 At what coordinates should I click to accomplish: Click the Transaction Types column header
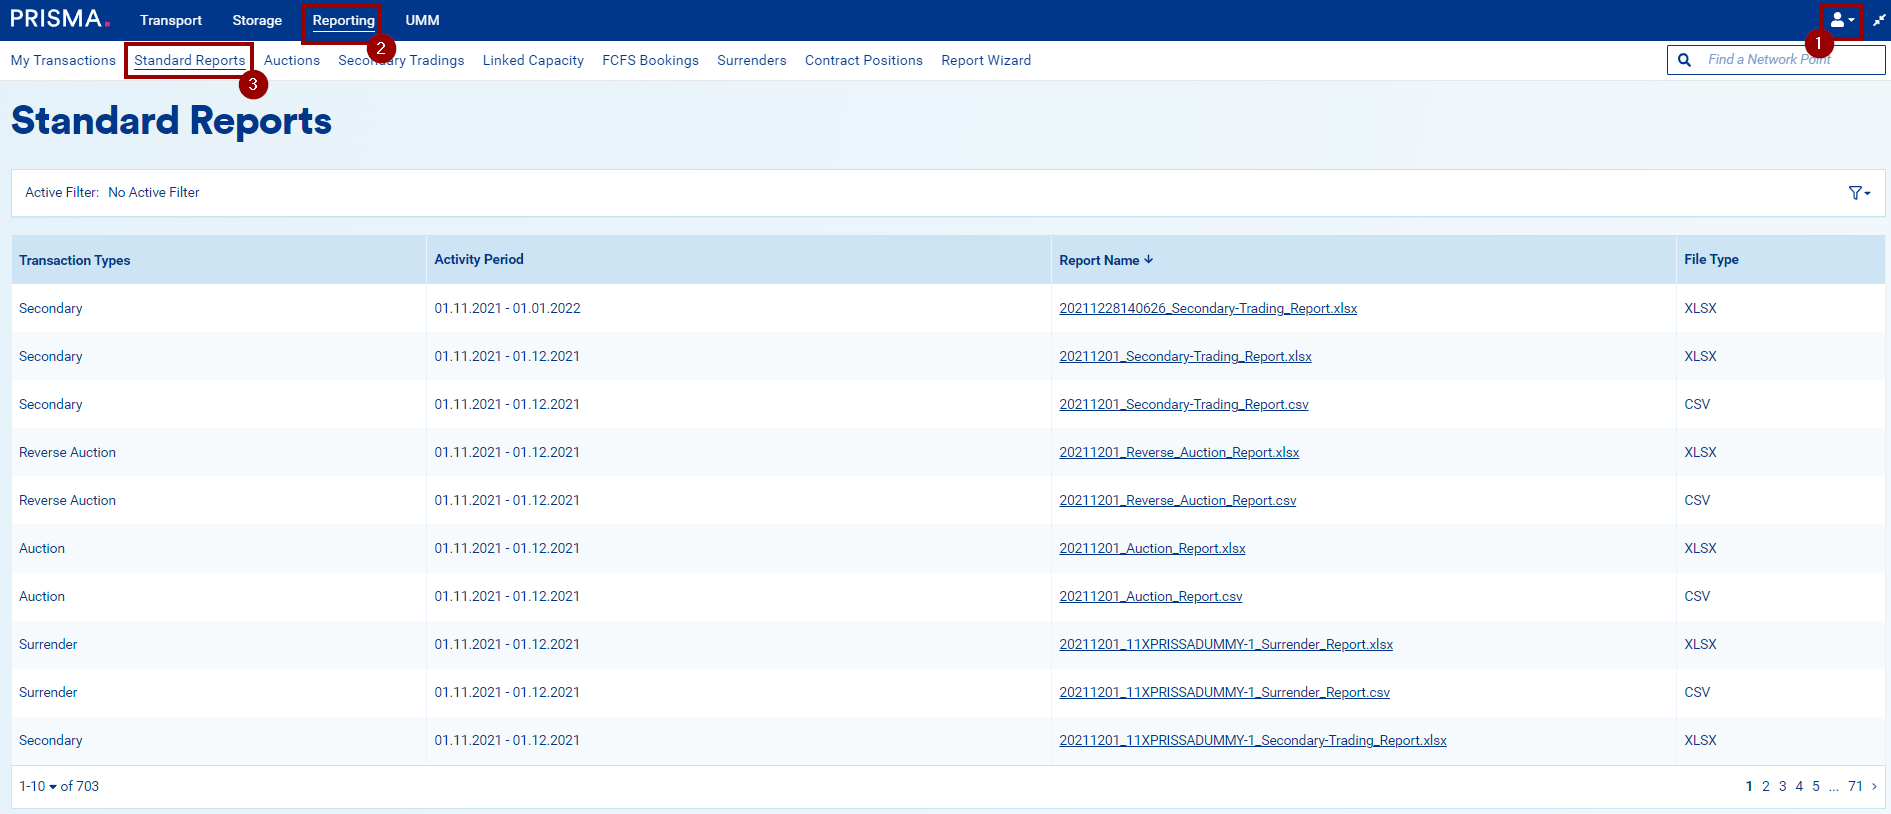[75, 260]
